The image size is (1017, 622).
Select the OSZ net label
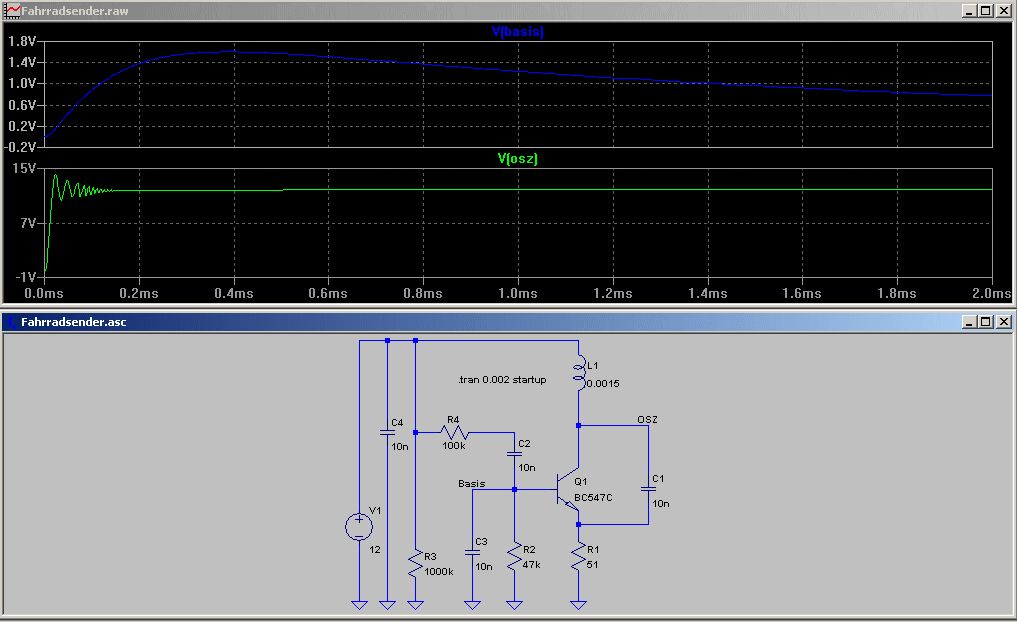[x=647, y=419]
